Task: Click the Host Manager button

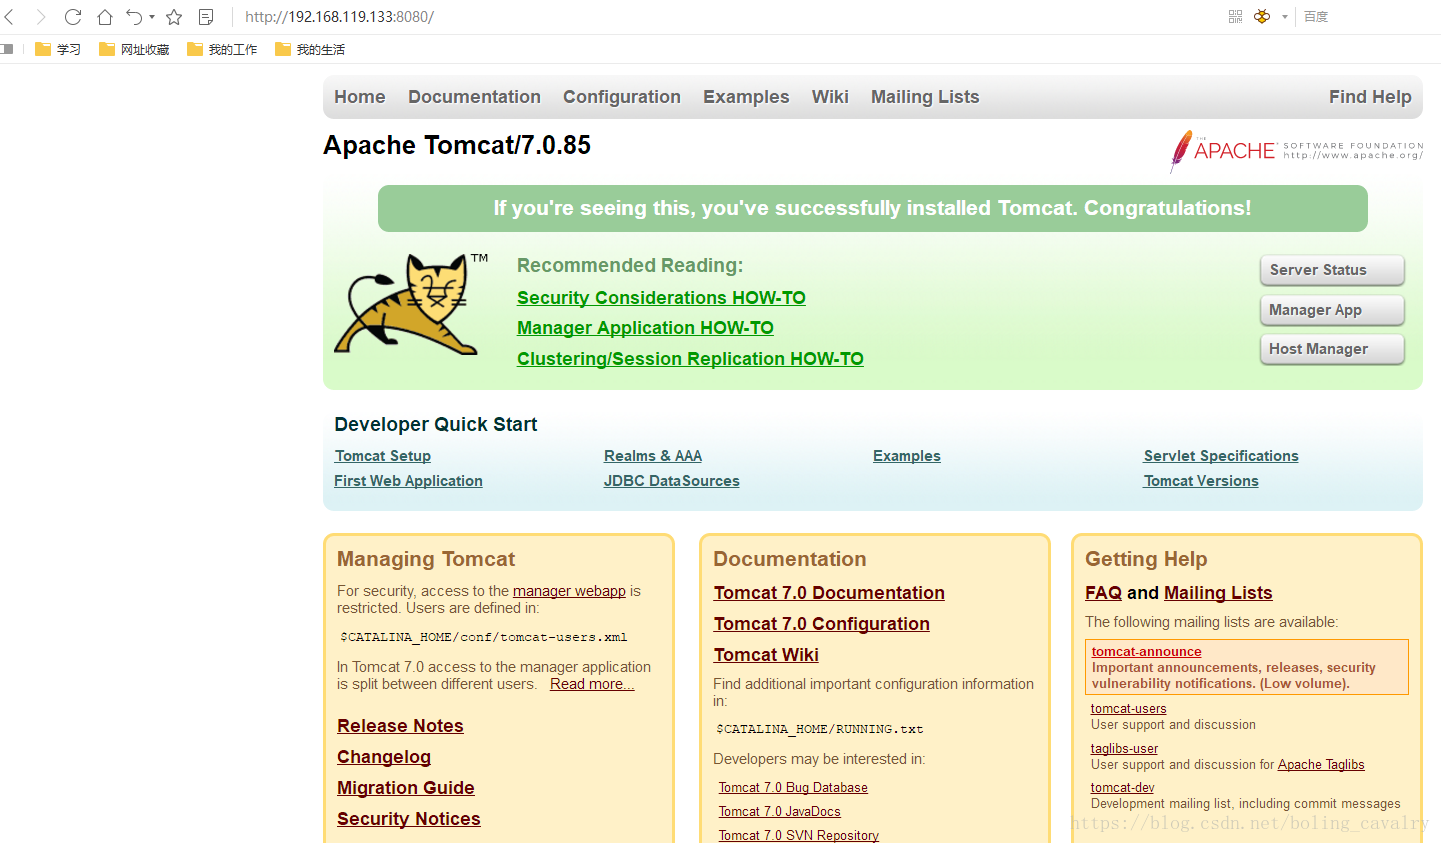Action: pyautogui.click(x=1332, y=349)
